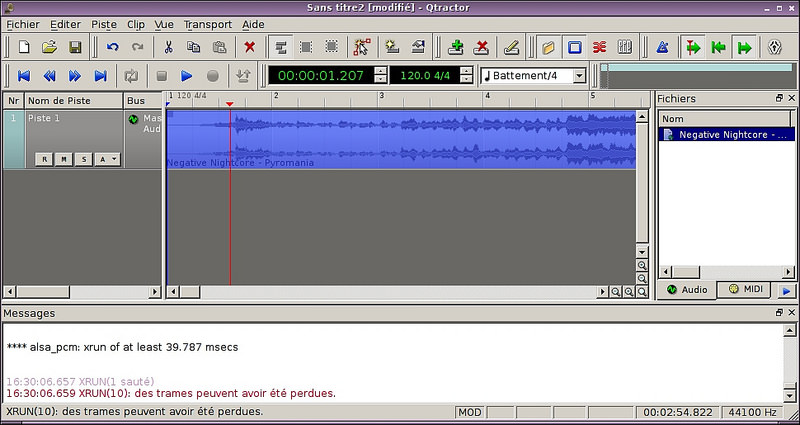The width and height of the screenshot is (800, 425).
Task: Mute Piste 1 with the M button
Action: (64, 159)
